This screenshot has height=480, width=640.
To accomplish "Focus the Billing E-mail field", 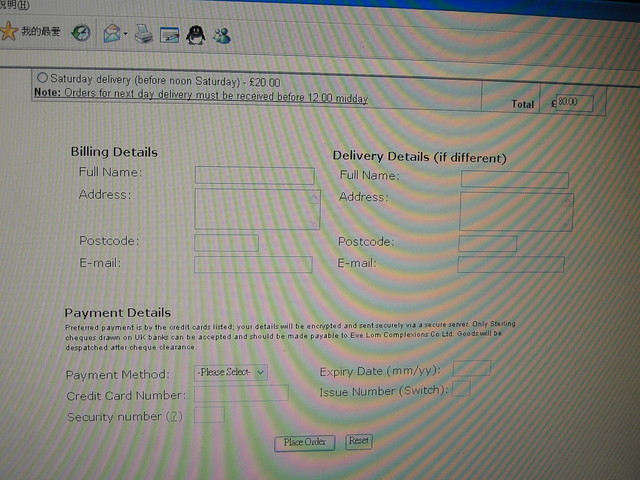I will point(253,264).
